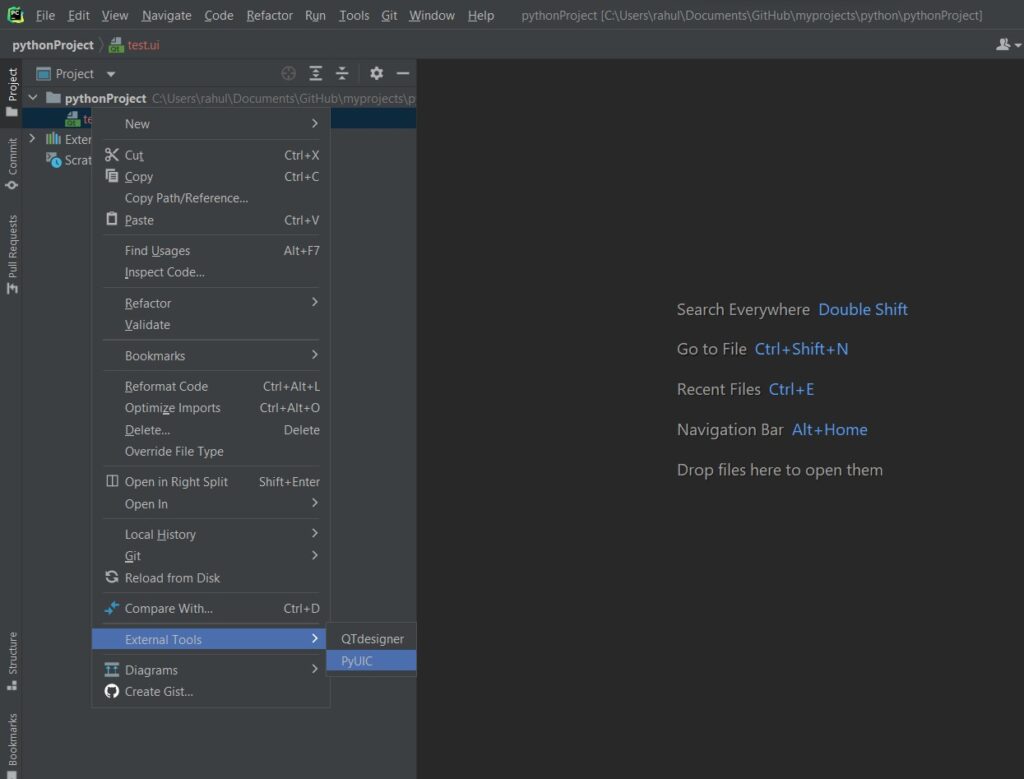Viewport: 1024px width, 779px height.
Task: Expand the External Libraries node
Action: 33,139
